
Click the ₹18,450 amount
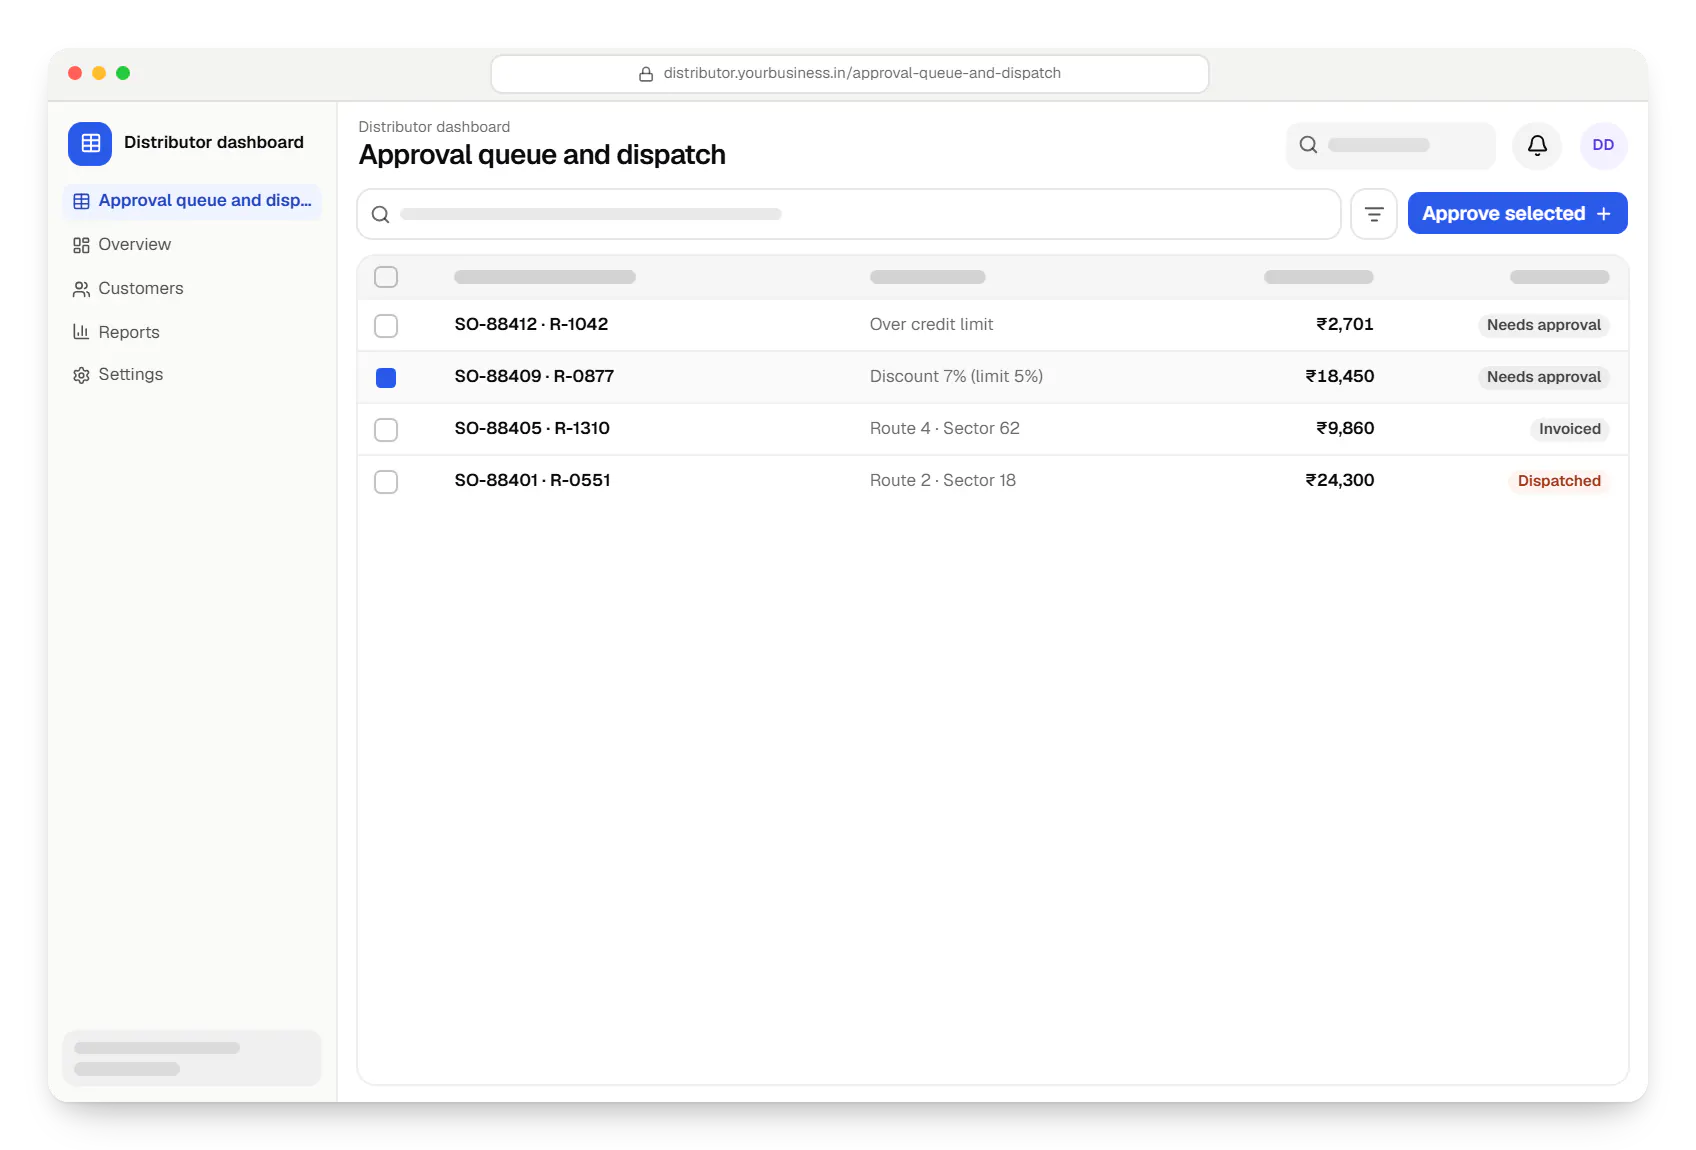click(1339, 377)
